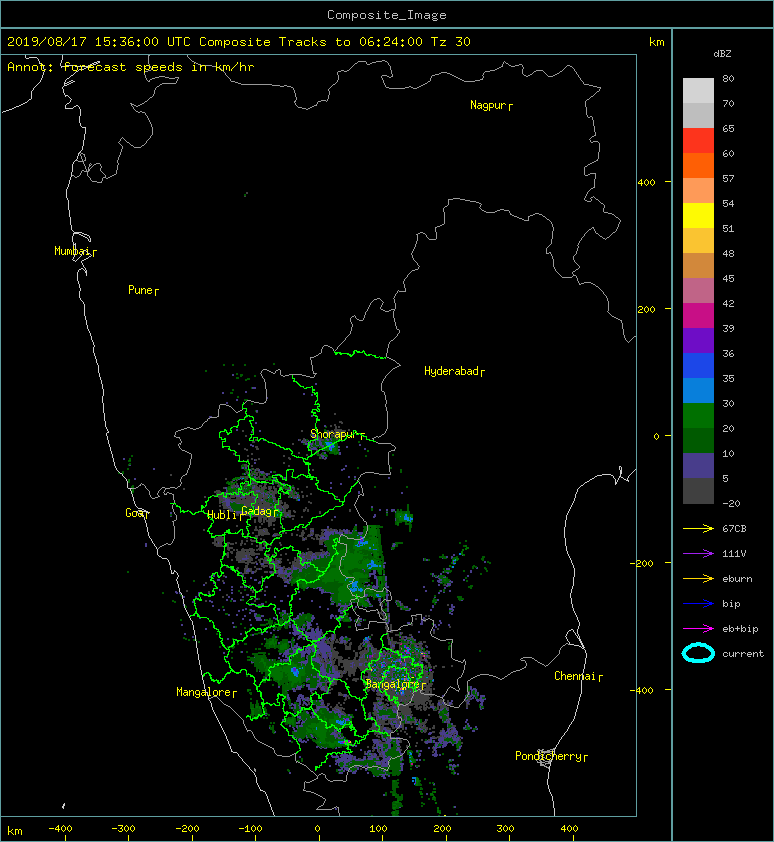This screenshot has width=774, height=842.
Task: Pick the red swatch on dBZ scale
Action: [698, 141]
